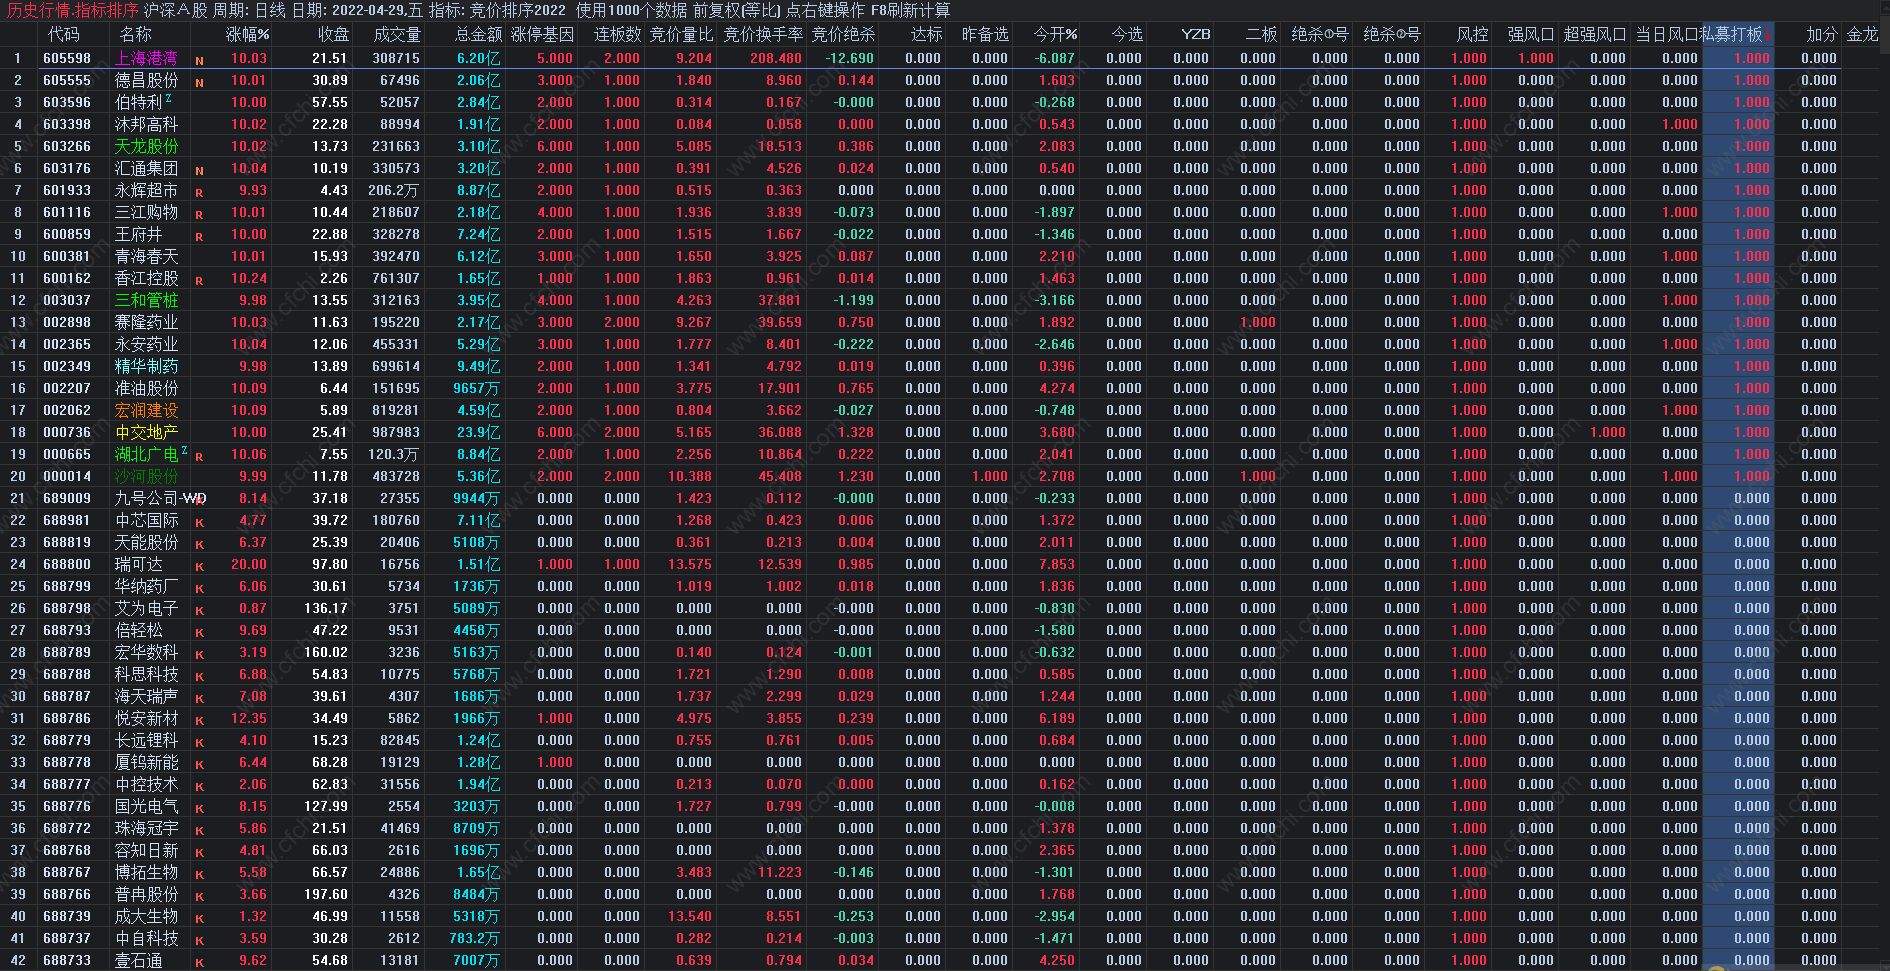Click the 今选 column header
Screen dimensions: 1890x971
click(1127, 34)
